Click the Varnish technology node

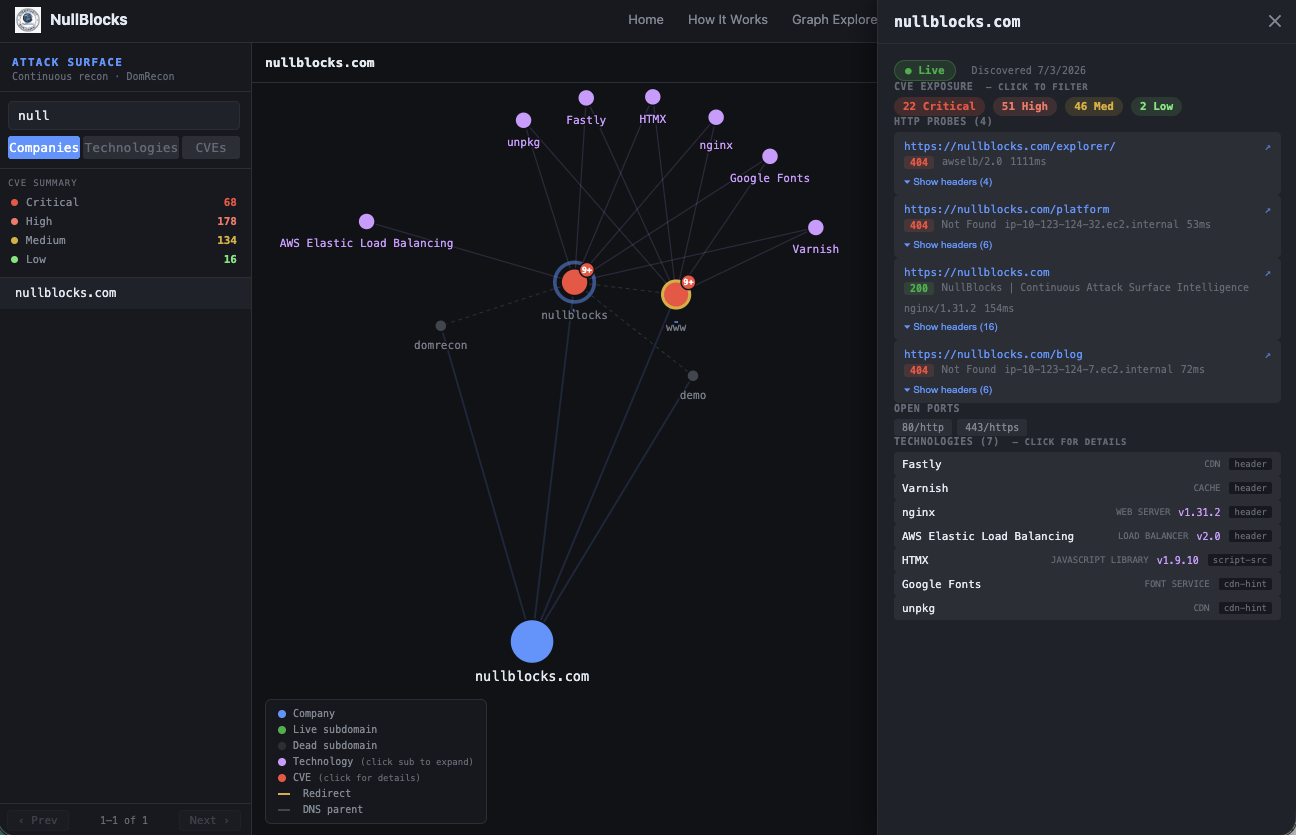pos(816,228)
